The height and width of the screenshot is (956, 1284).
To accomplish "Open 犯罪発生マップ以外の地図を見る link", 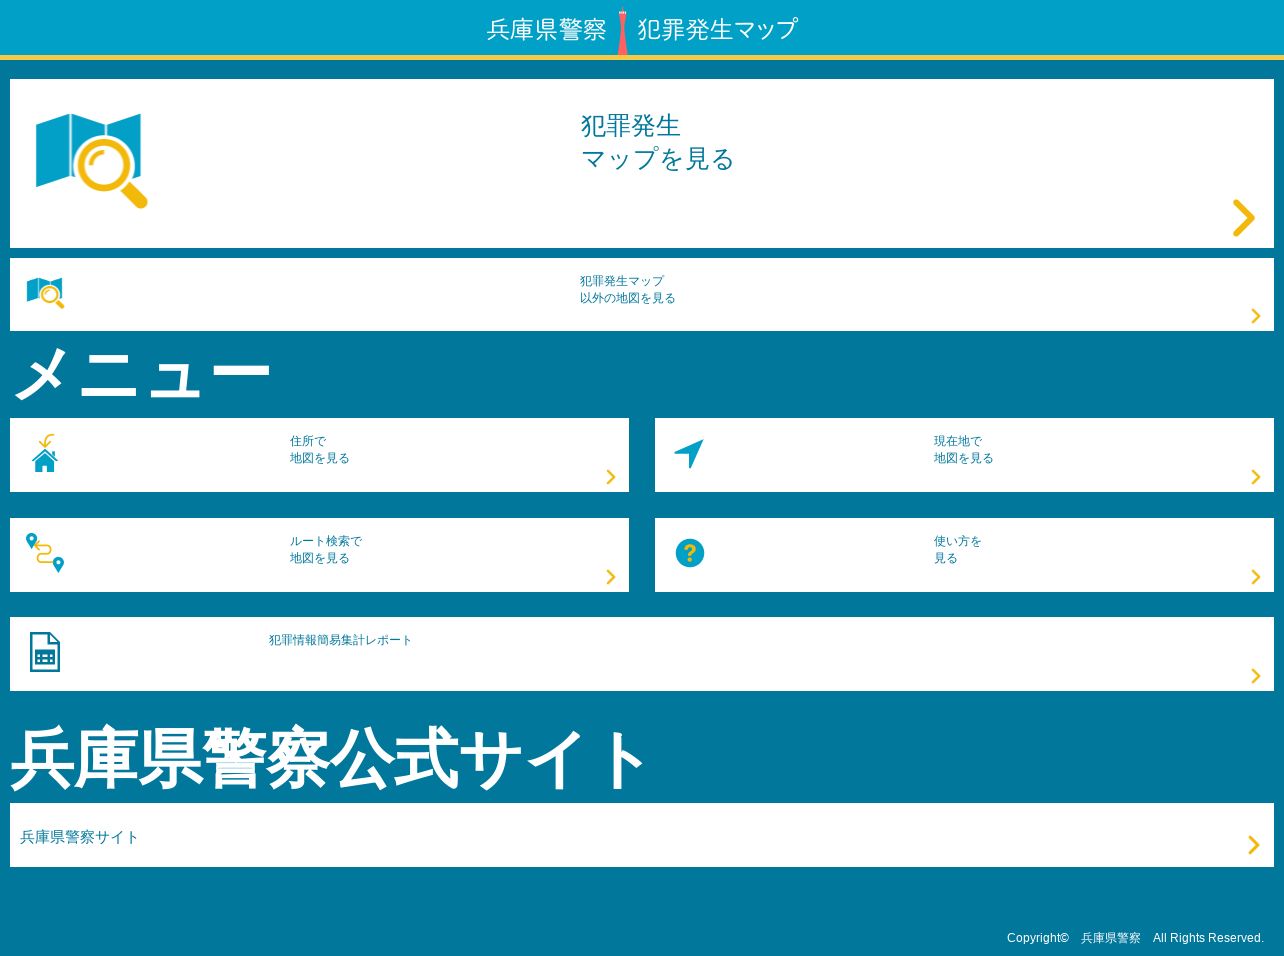I will [627, 290].
